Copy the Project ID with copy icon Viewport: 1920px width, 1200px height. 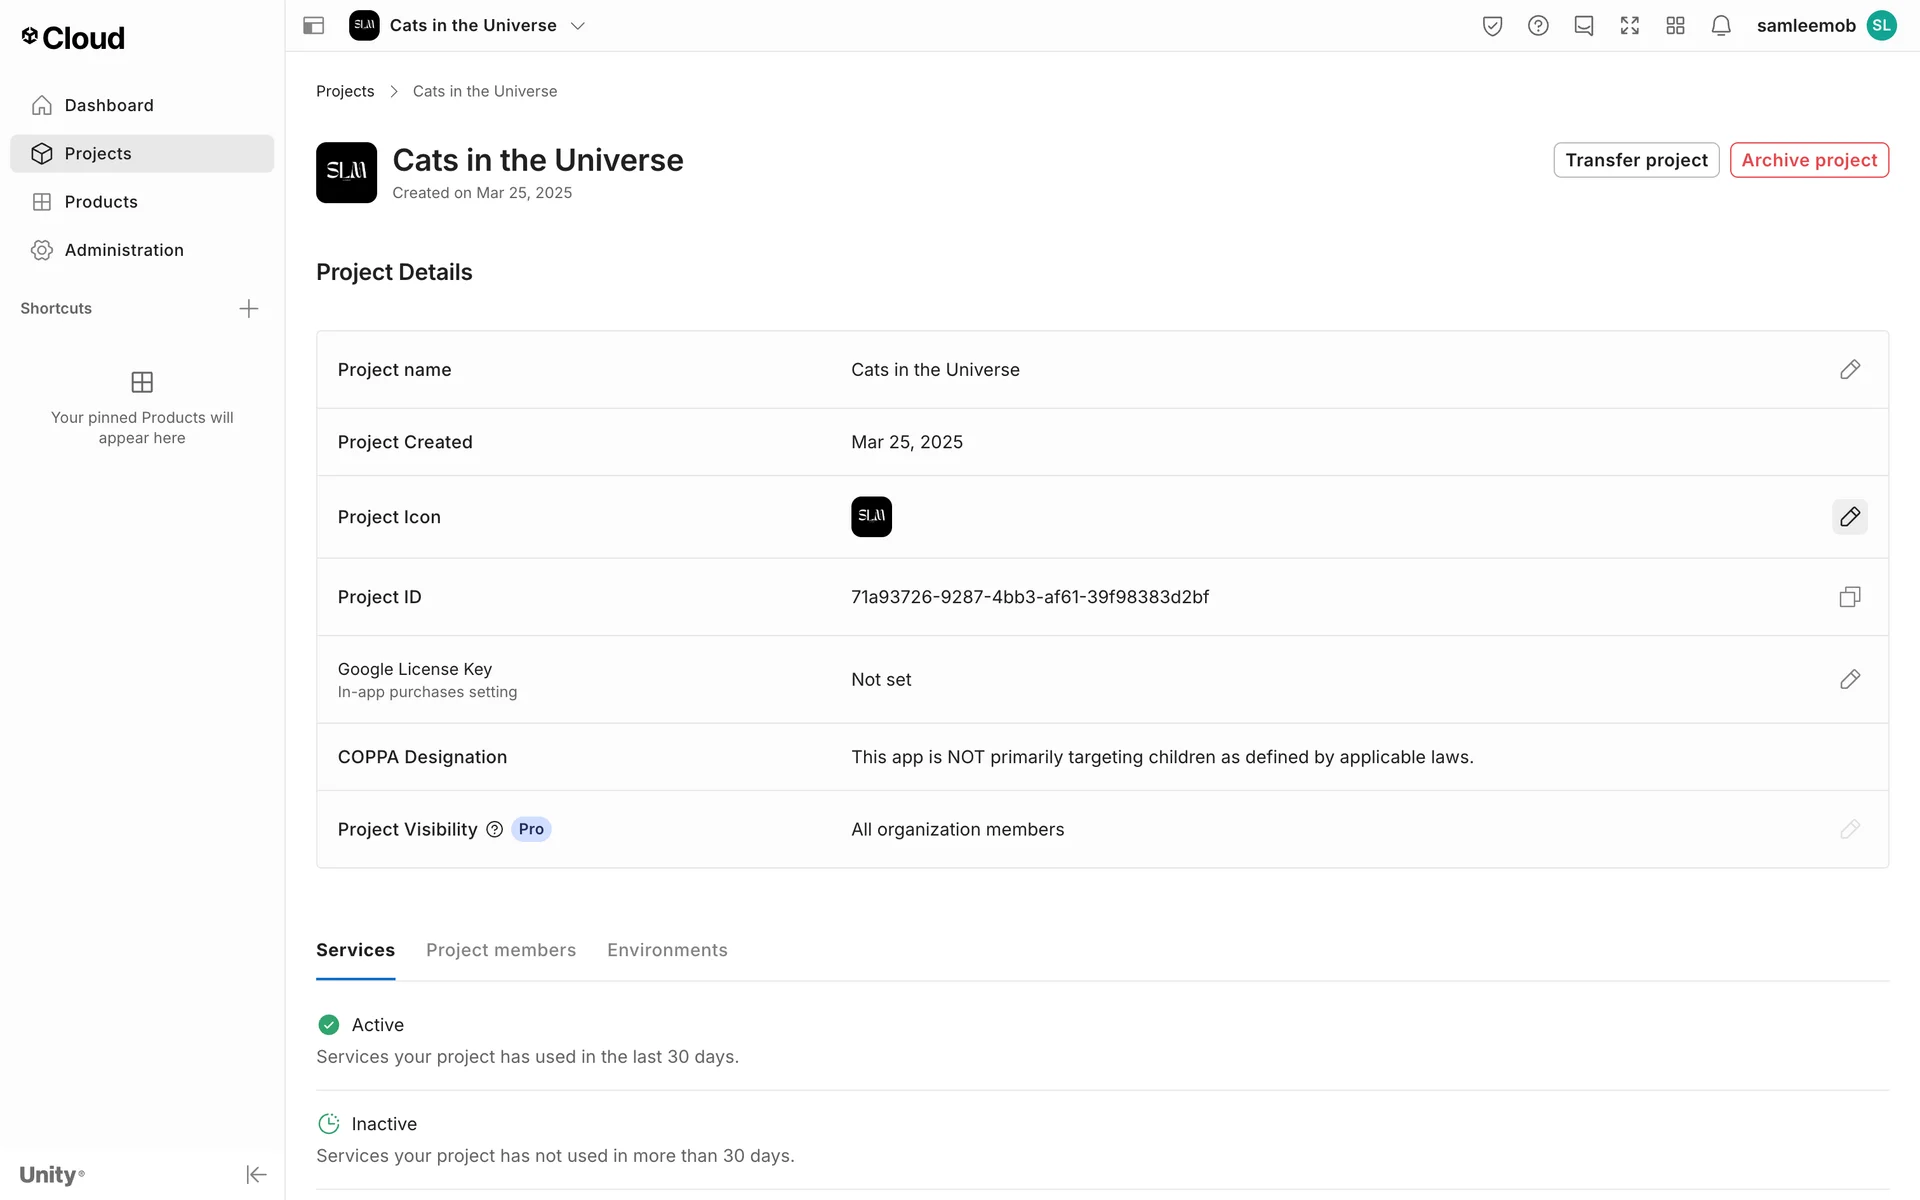(x=1849, y=597)
